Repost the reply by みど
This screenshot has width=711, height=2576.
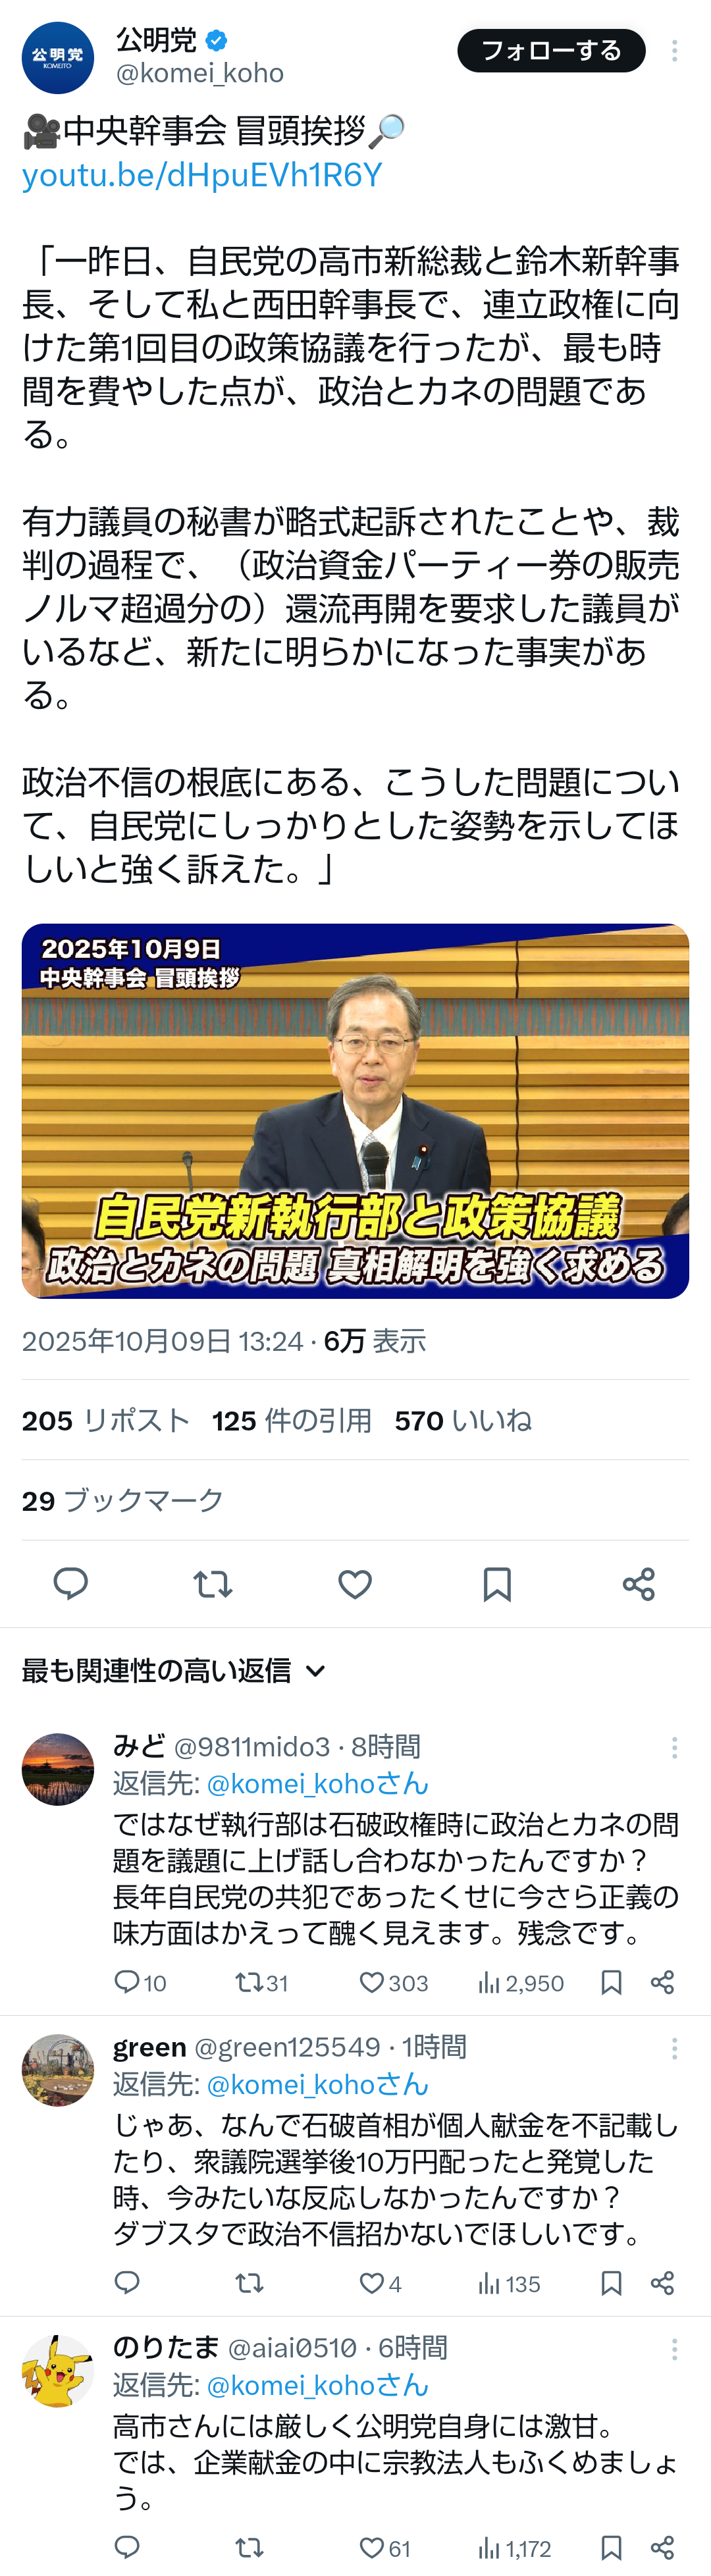point(261,1982)
